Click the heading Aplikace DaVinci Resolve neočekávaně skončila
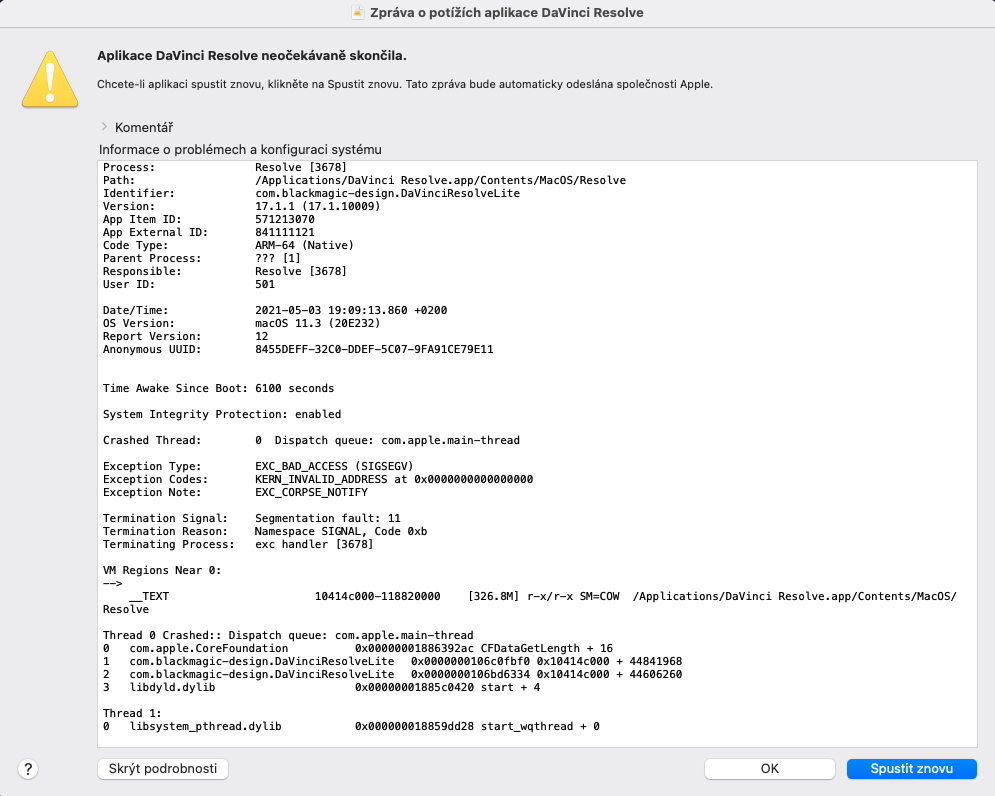The height and width of the screenshot is (796, 995). 251,56
